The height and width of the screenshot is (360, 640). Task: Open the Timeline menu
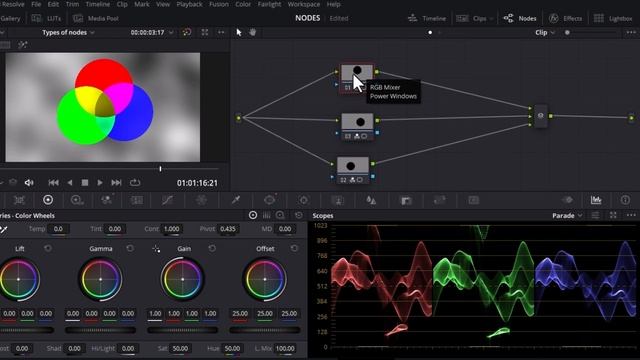[x=98, y=4]
